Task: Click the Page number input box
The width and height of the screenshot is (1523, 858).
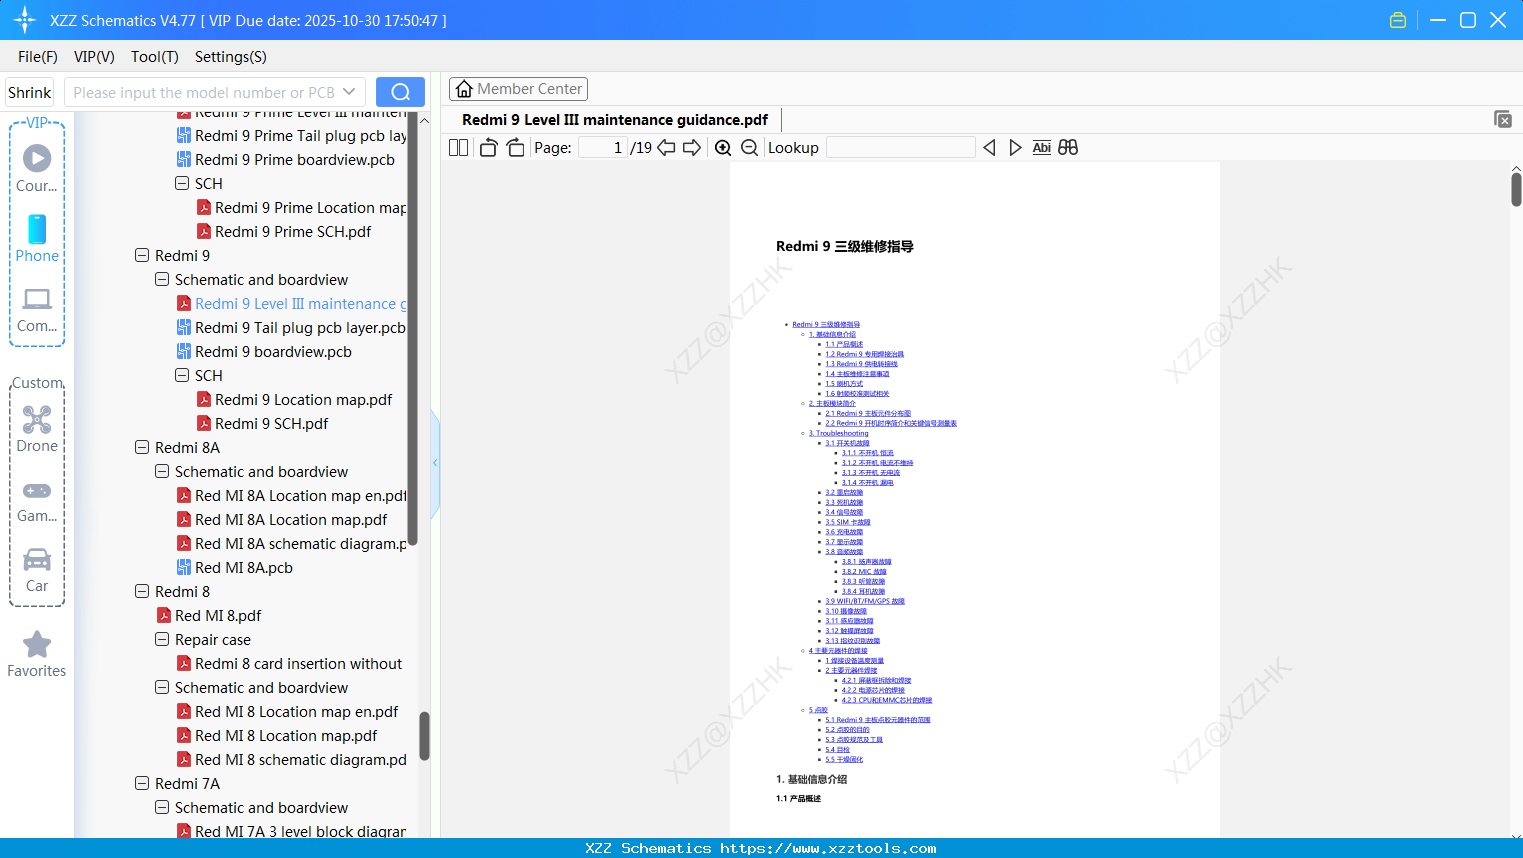Action: (602, 148)
